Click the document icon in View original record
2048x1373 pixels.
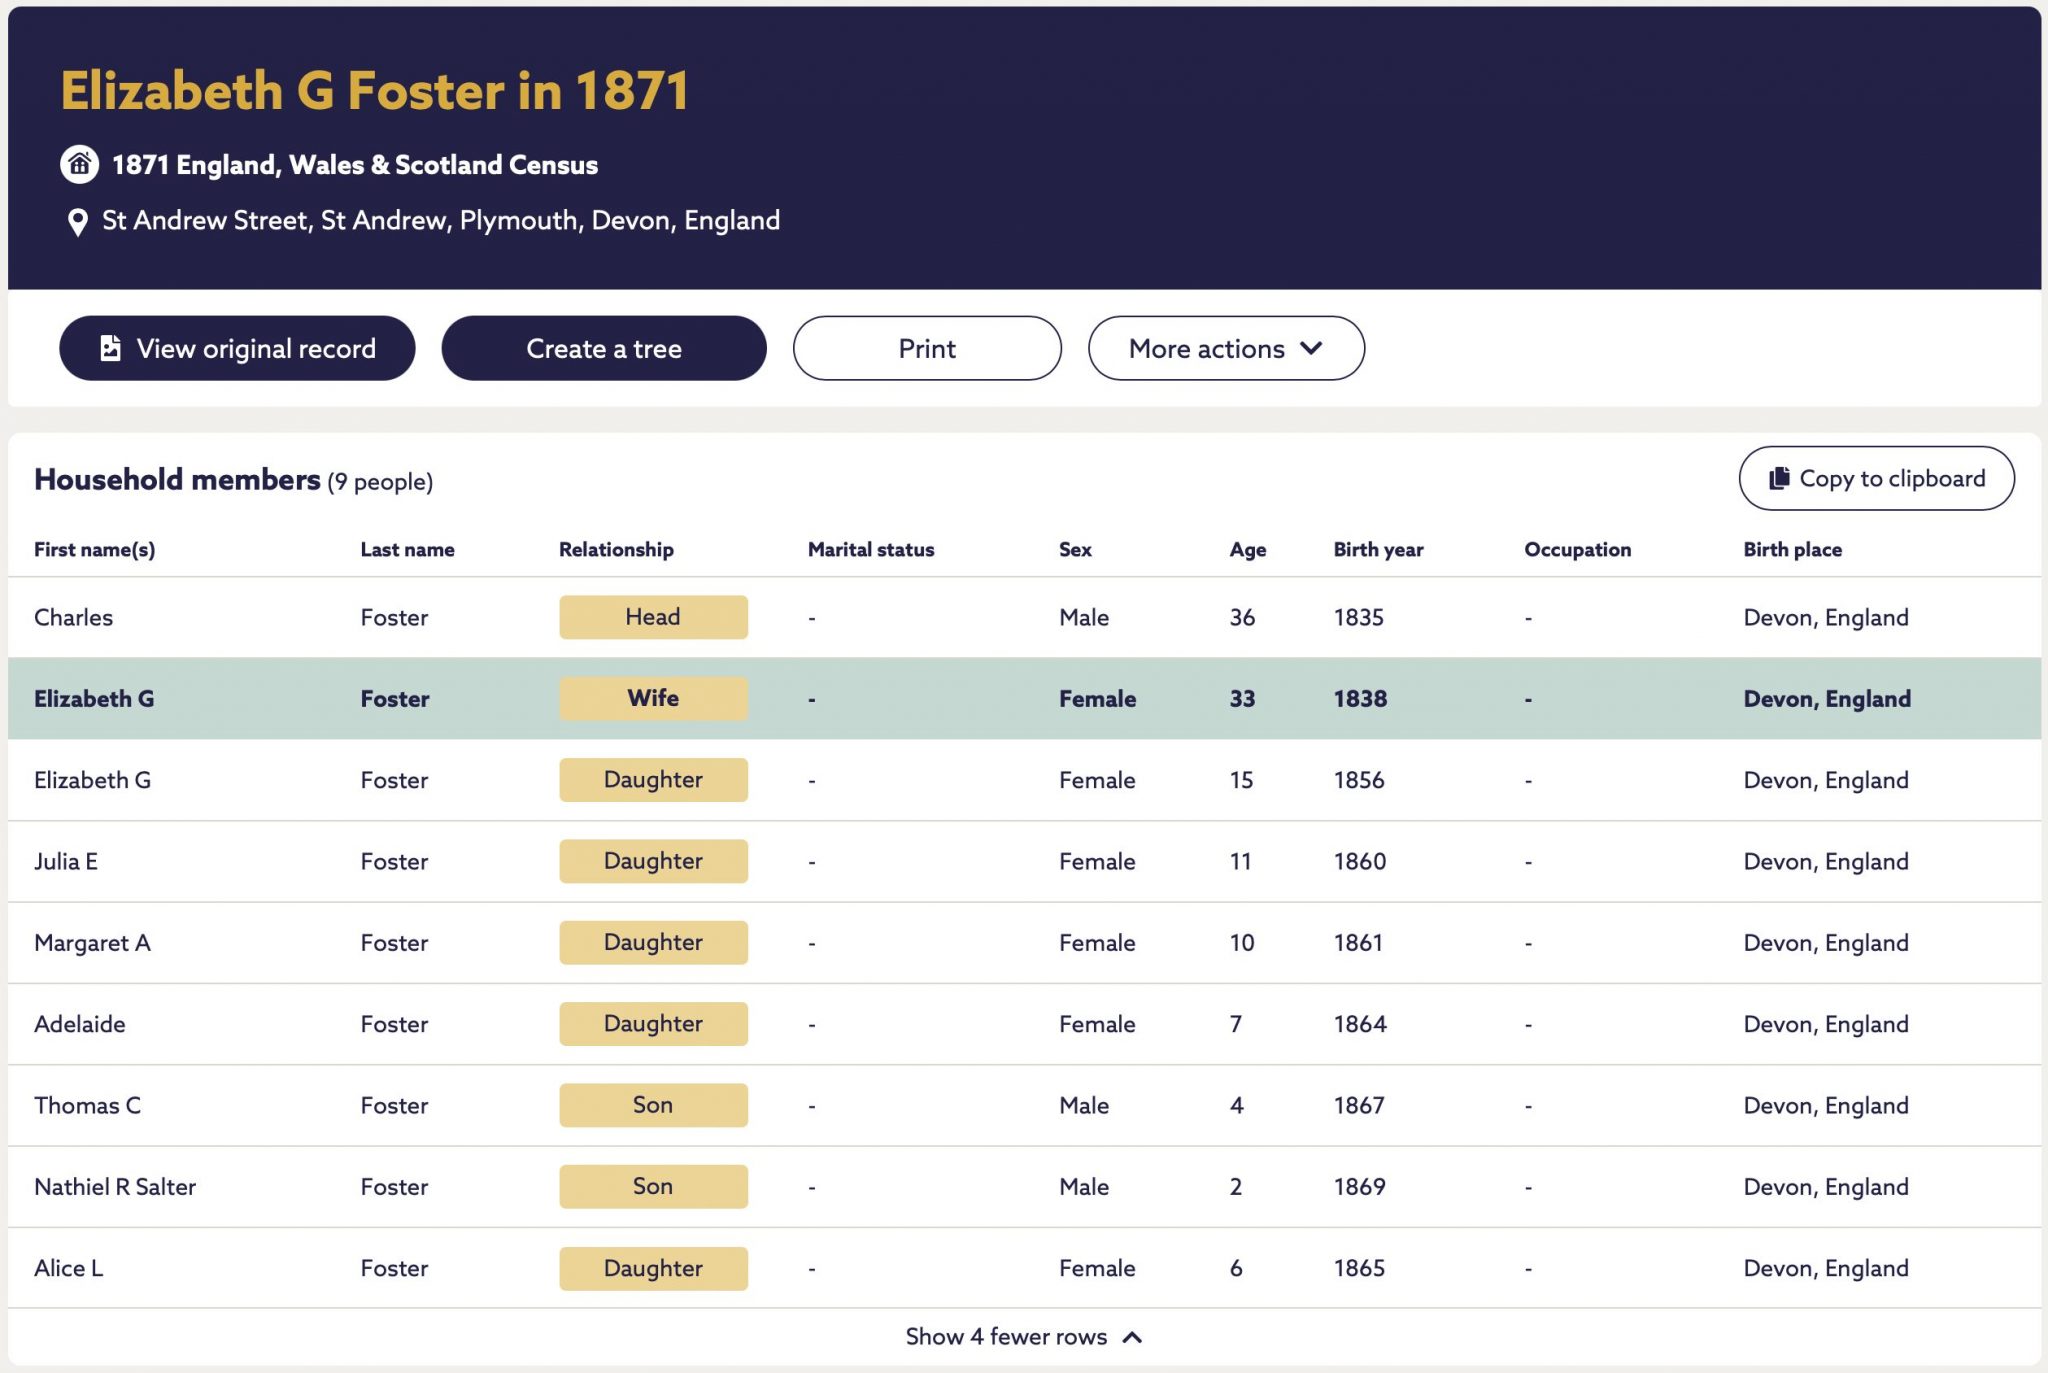(111, 348)
